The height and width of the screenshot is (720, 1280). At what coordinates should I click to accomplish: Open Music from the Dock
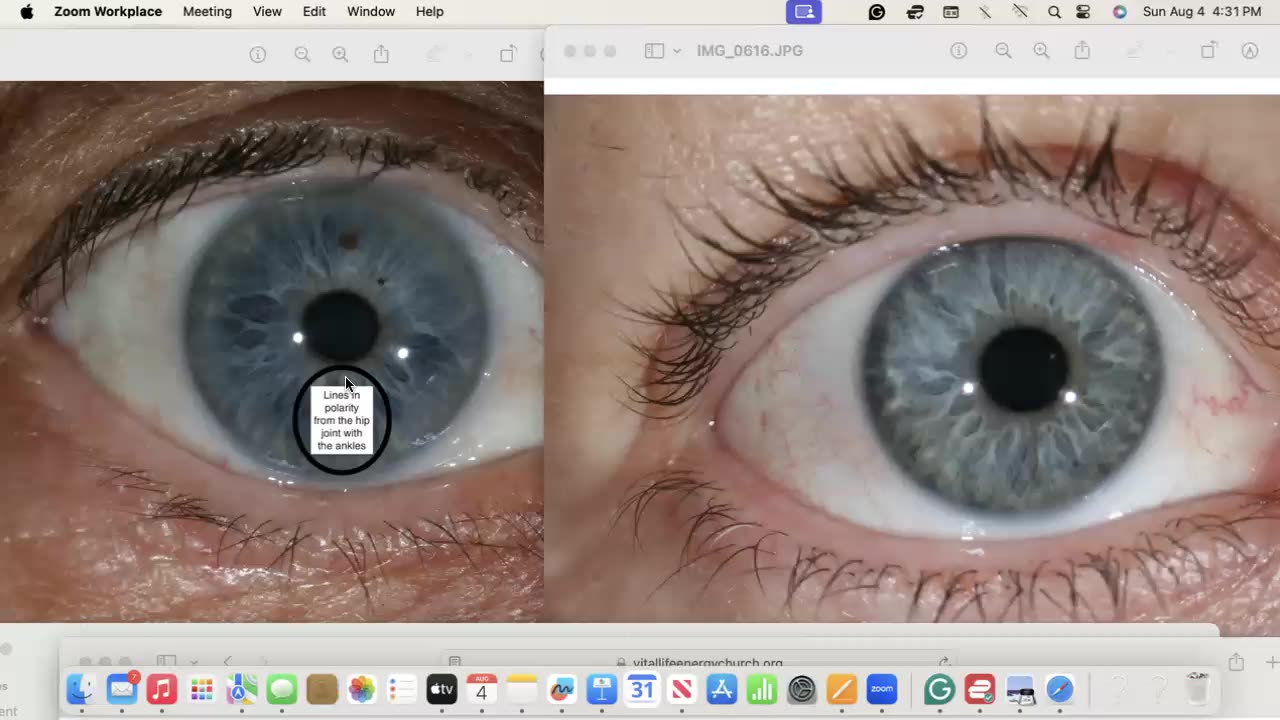[x=161, y=689]
